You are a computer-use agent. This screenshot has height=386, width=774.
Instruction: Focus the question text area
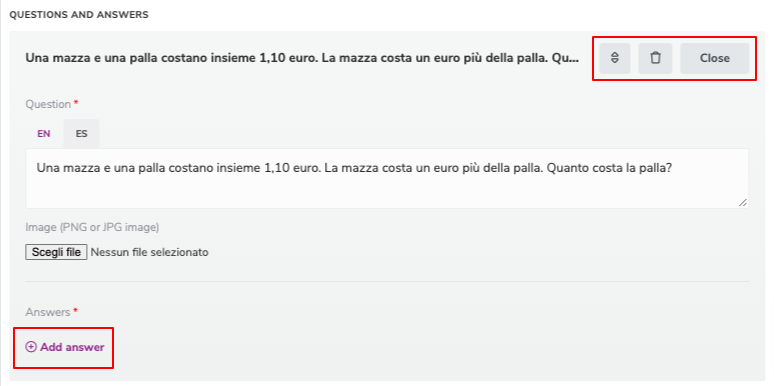click(x=387, y=178)
